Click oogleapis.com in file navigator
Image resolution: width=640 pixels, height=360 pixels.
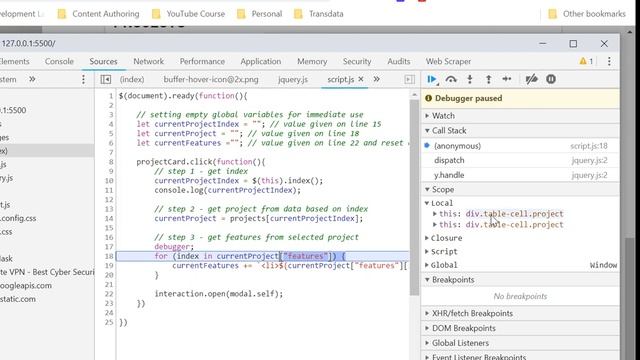(x=26, y=285)
